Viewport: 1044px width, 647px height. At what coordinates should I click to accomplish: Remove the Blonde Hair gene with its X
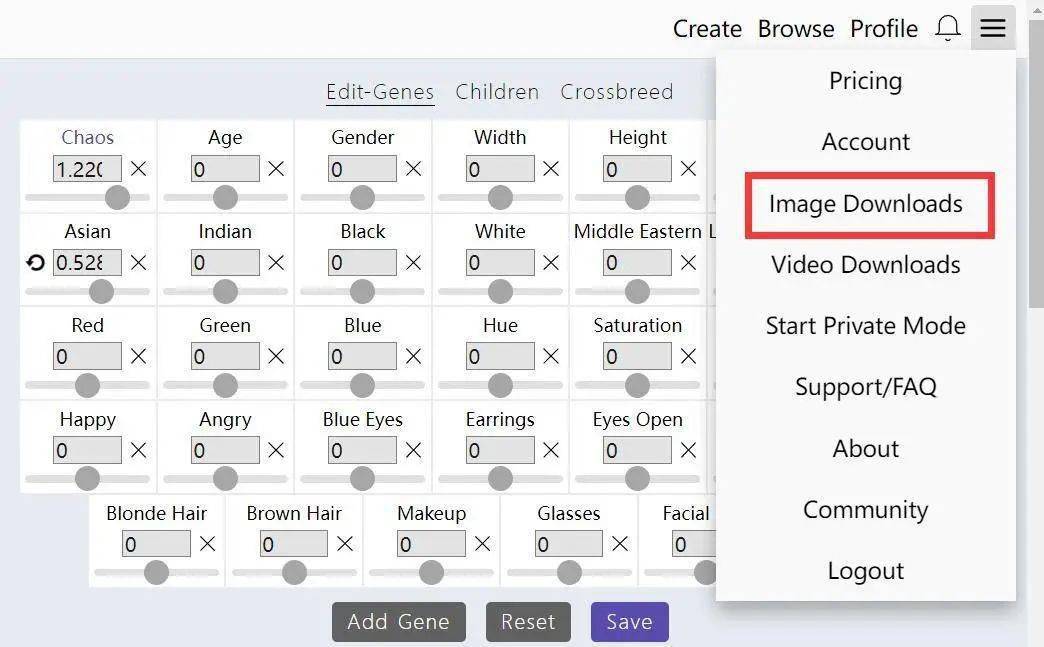point(207,544)
